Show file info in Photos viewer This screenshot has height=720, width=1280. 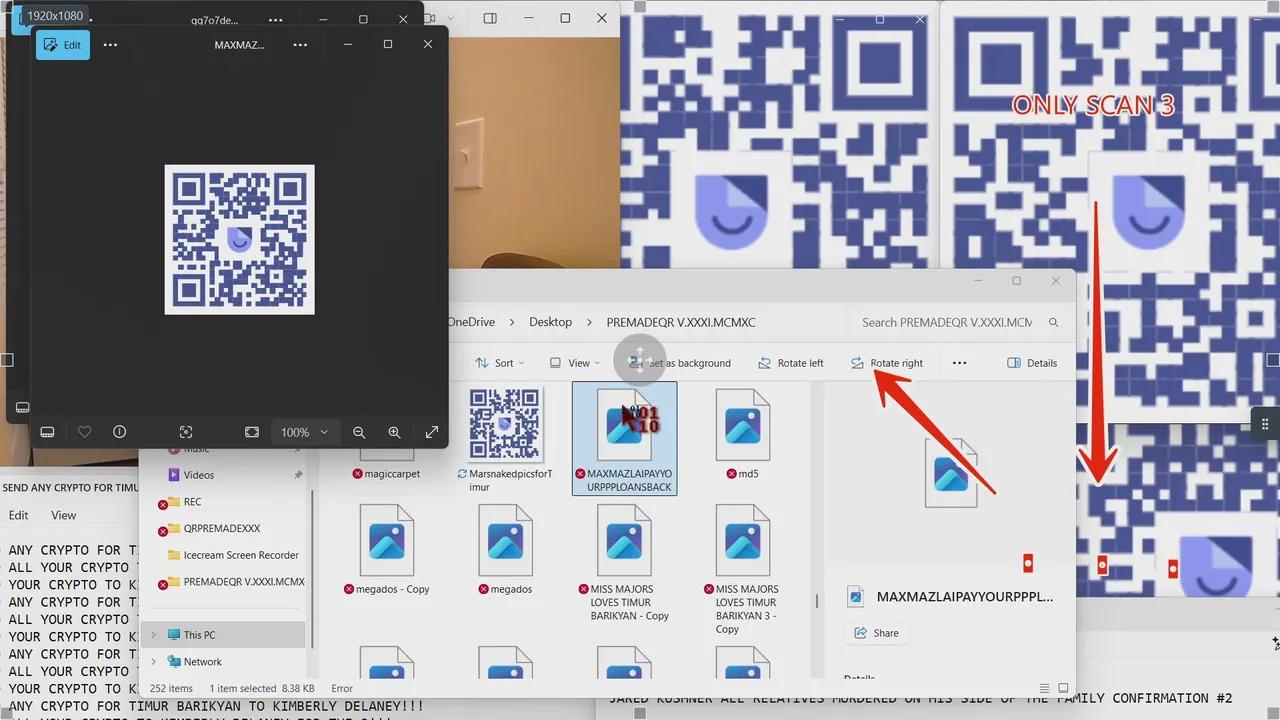click(x=120, y=432)
